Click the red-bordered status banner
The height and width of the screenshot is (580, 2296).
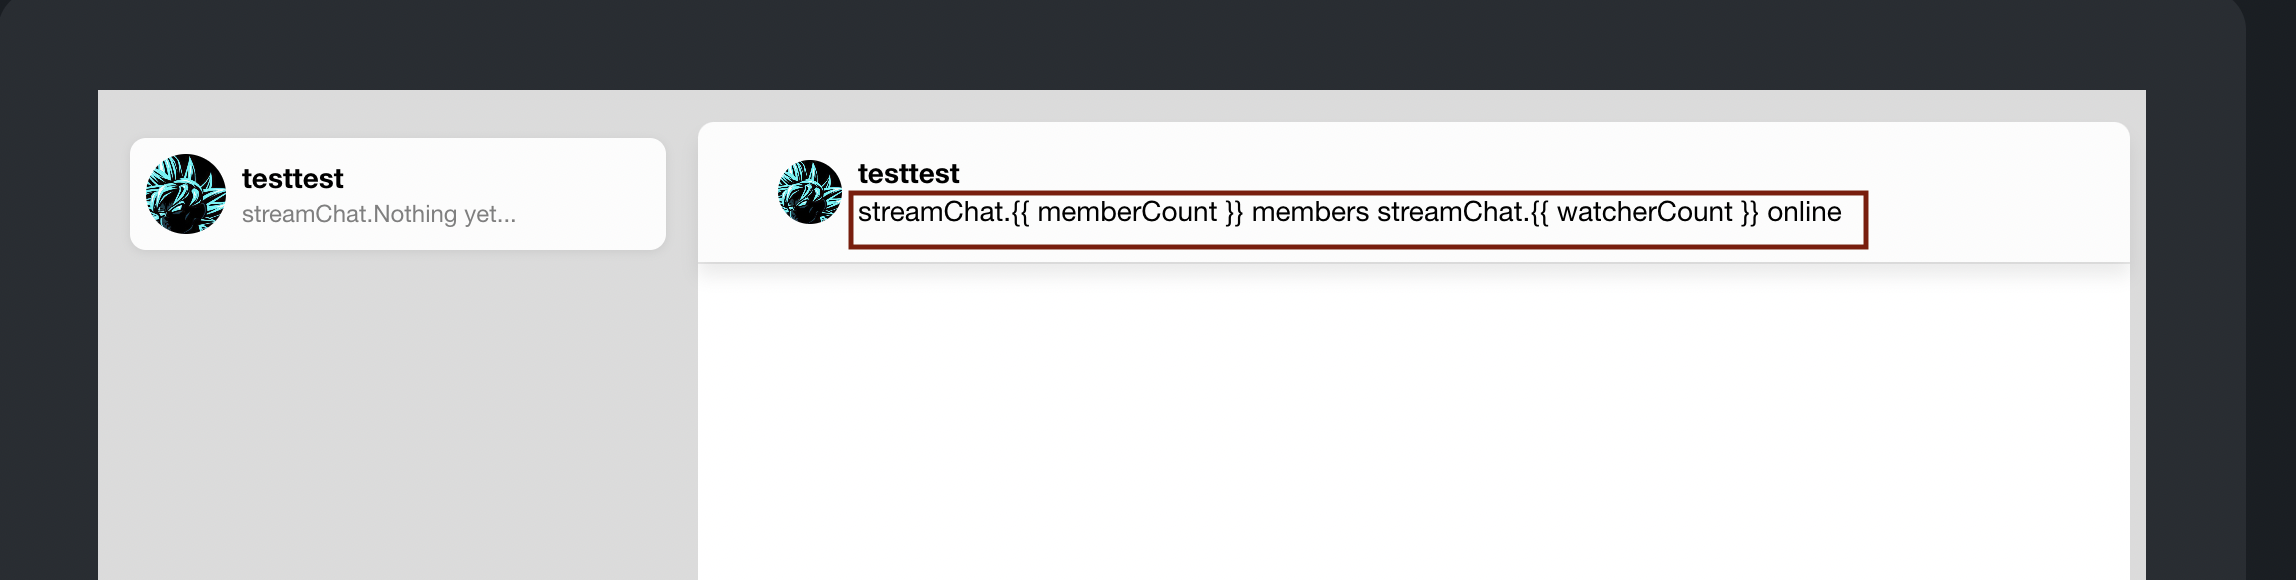1360,212
